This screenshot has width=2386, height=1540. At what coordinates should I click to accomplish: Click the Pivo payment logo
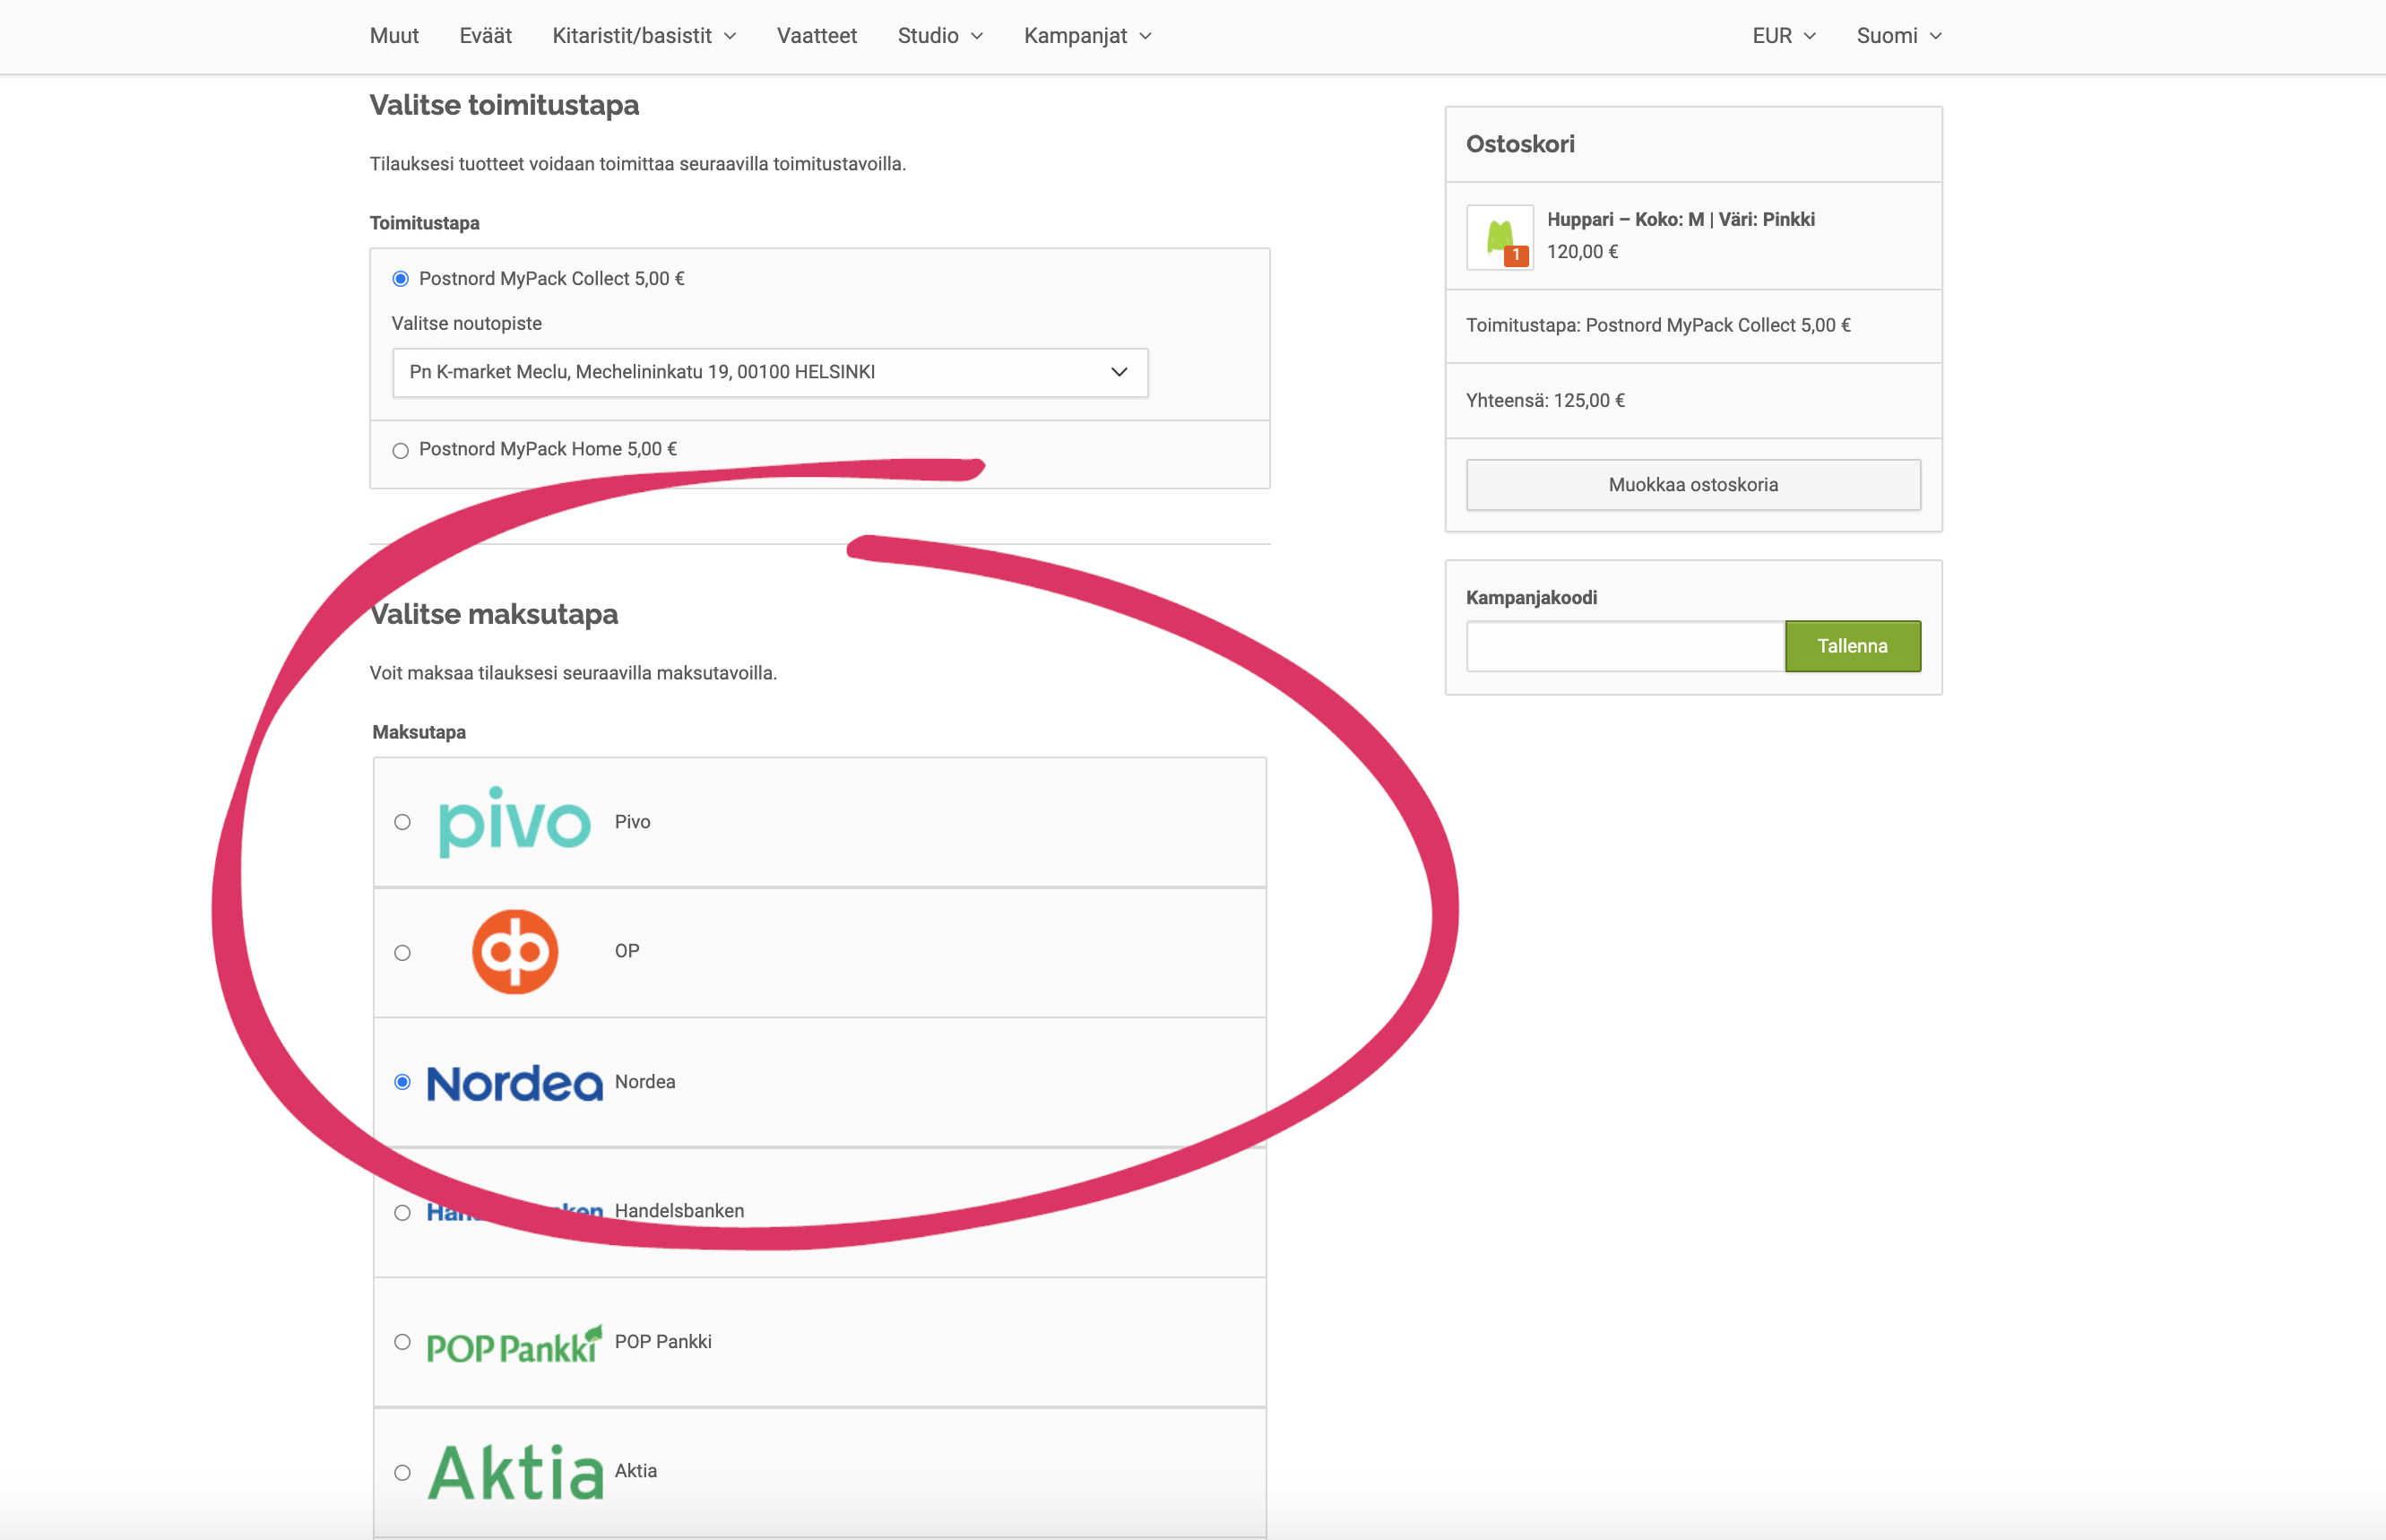(x=514, y=822)
